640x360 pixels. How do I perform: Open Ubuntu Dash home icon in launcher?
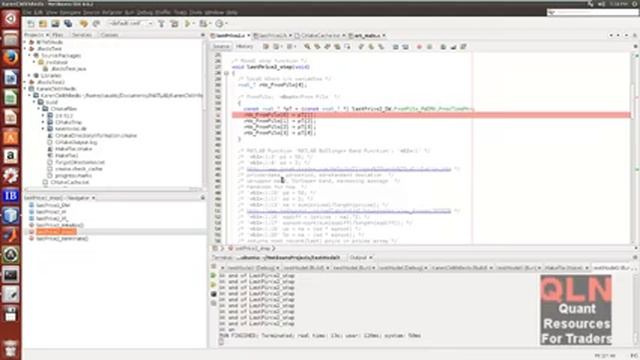(11, 18)
